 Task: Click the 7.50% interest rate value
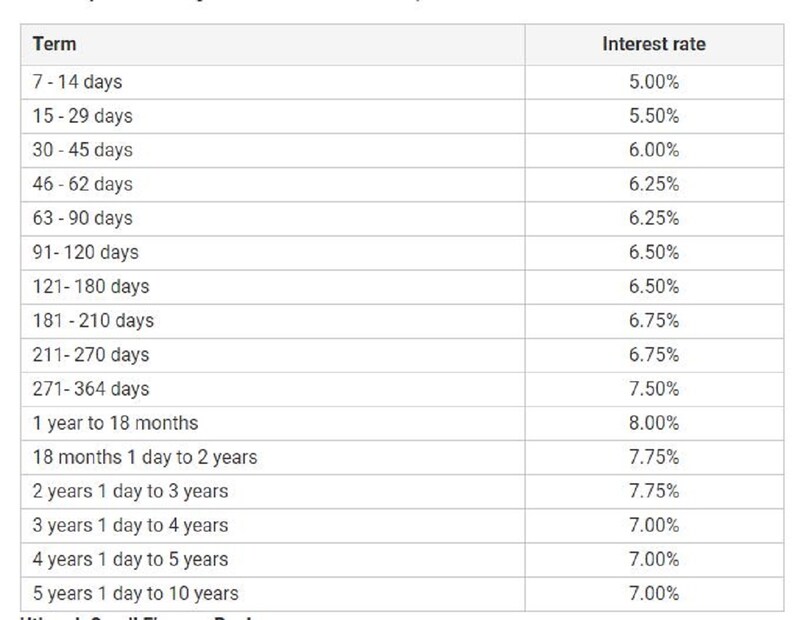point(654,389)
